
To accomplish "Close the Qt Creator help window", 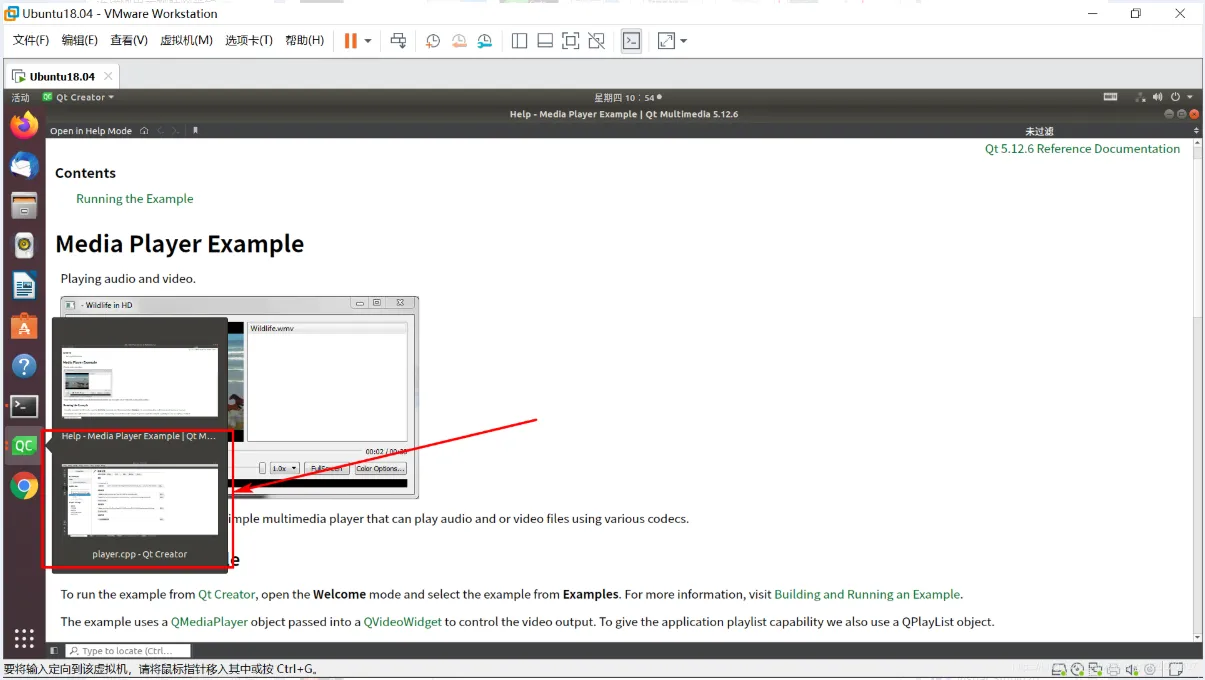I will click(x=1194, y=114).
